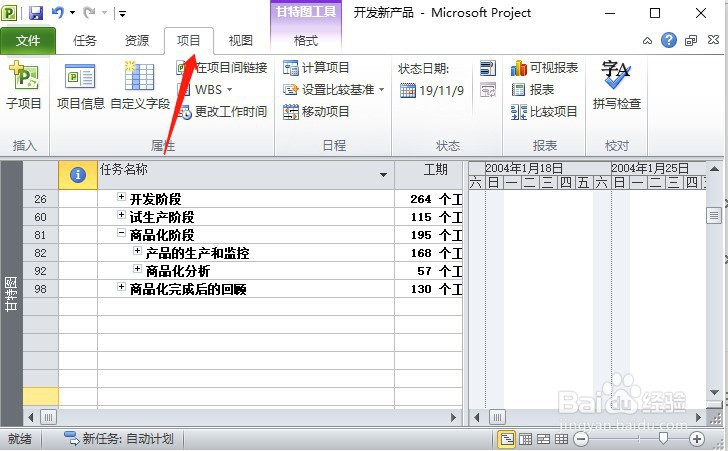Click the zoom in plus button
The width and height of the screenshot is (728, 451).
pos(696,438)
